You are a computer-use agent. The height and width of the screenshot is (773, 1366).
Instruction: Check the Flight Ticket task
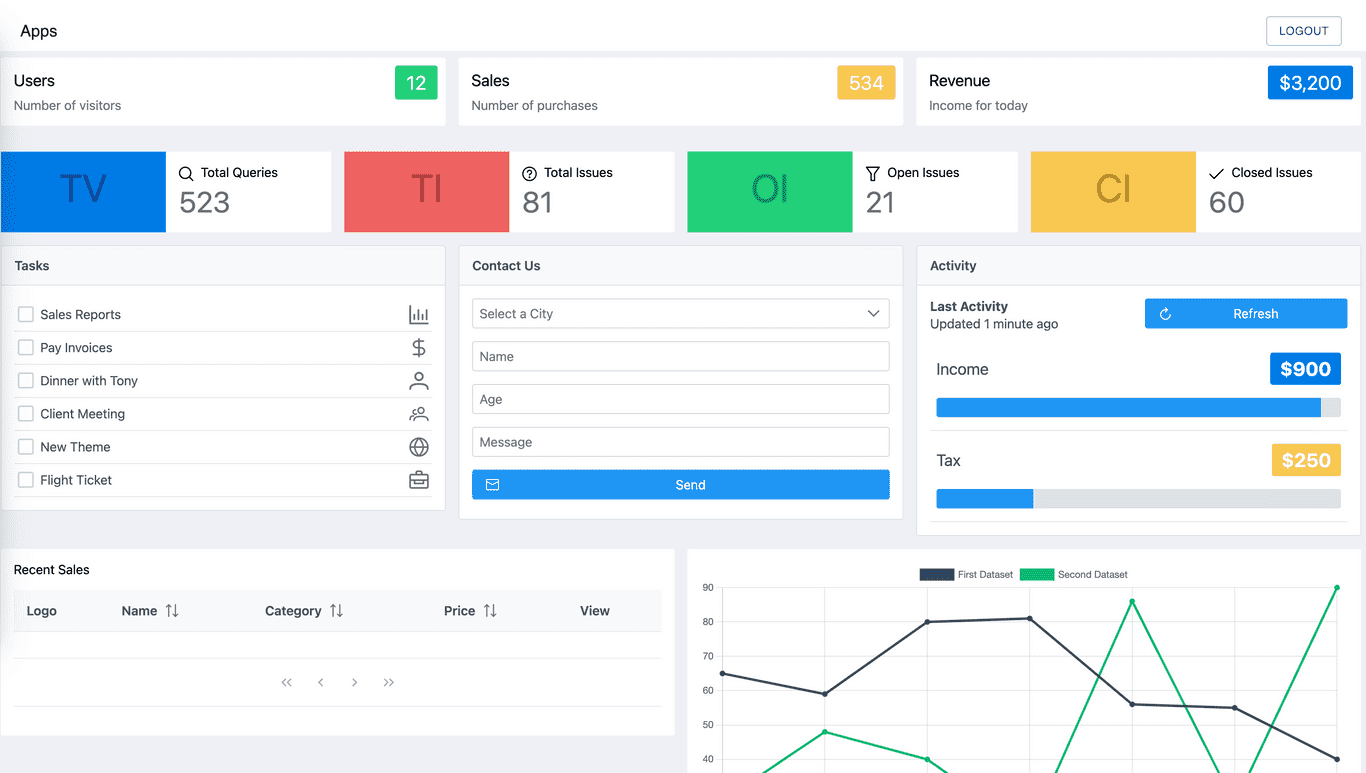(26, 479)
